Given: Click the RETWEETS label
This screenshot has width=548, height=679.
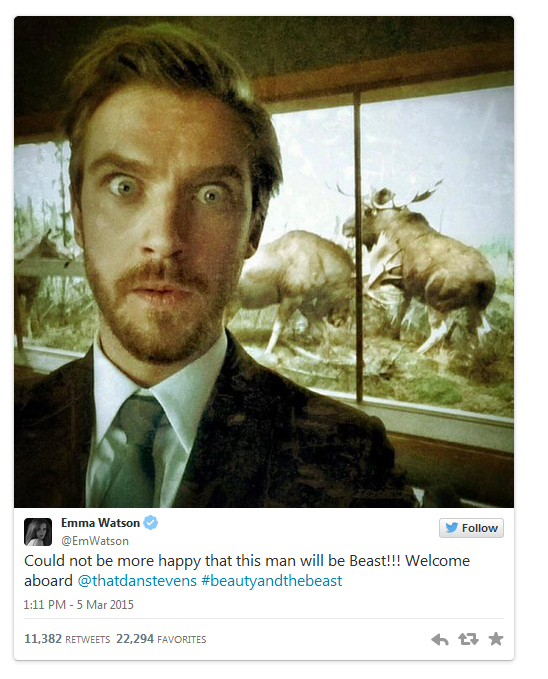Looking at the screenshot, I should (88, 640).
